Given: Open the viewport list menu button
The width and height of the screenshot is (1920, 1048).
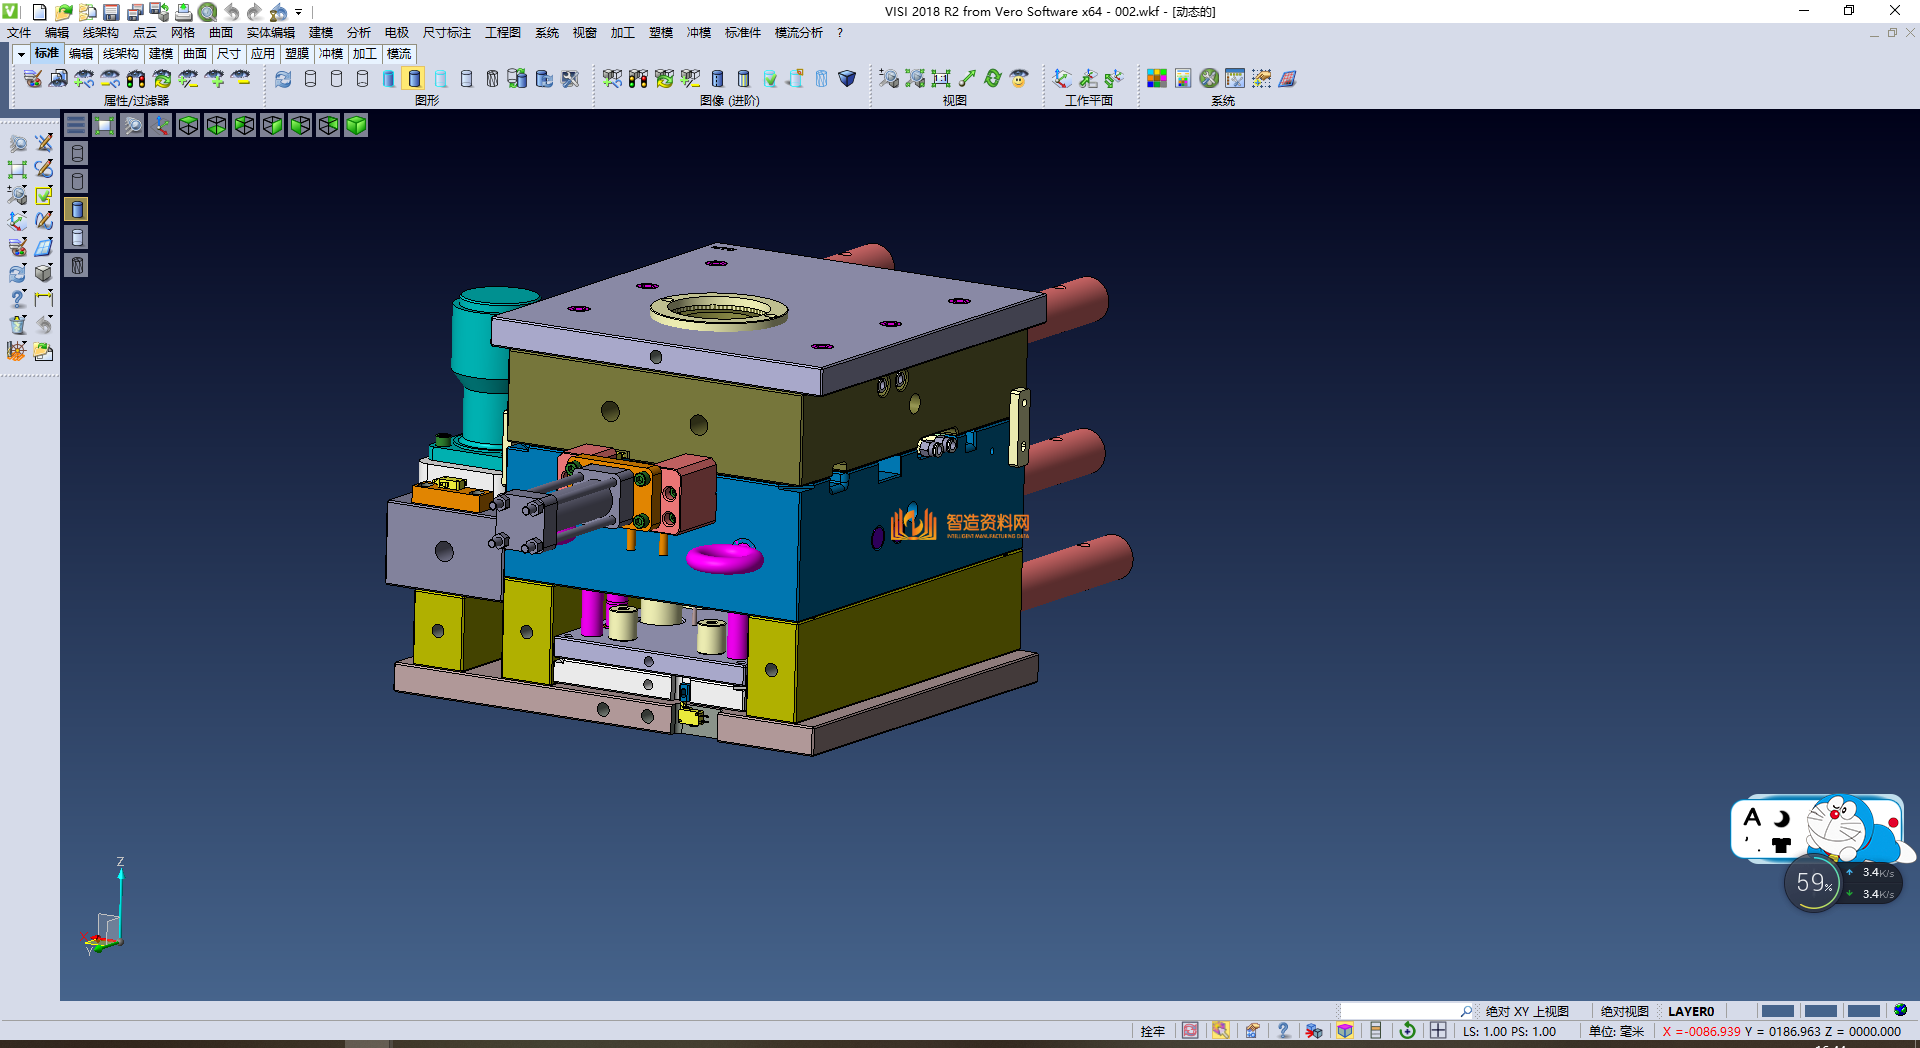Looking at the screenshot, I should pyautogui.click(x=76, y=125).
